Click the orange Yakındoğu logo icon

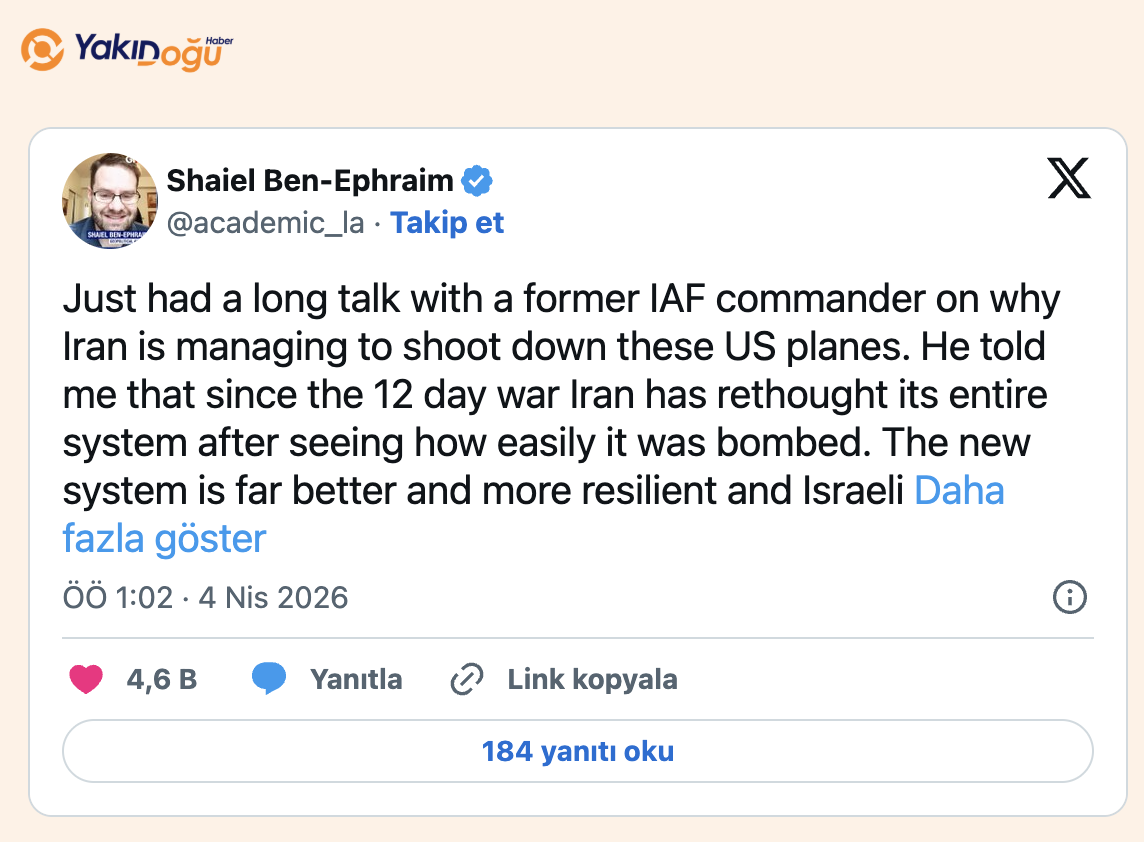pyautogui.click(x=43, y=49)
